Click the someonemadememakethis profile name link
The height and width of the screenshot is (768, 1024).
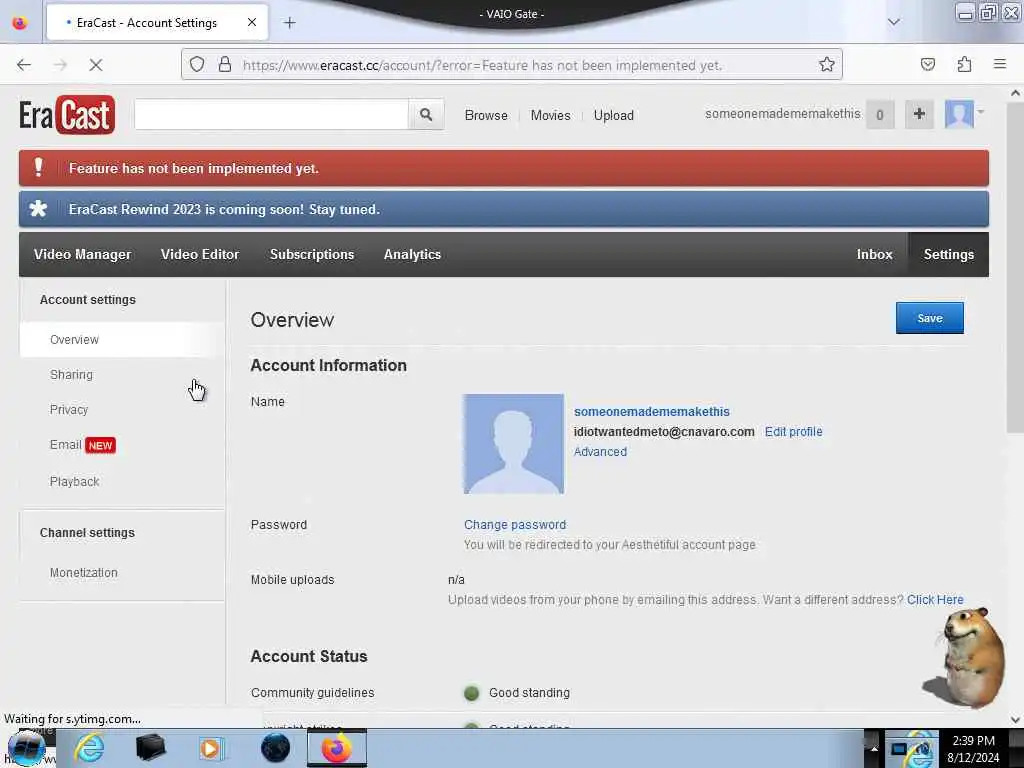point(651,412)
